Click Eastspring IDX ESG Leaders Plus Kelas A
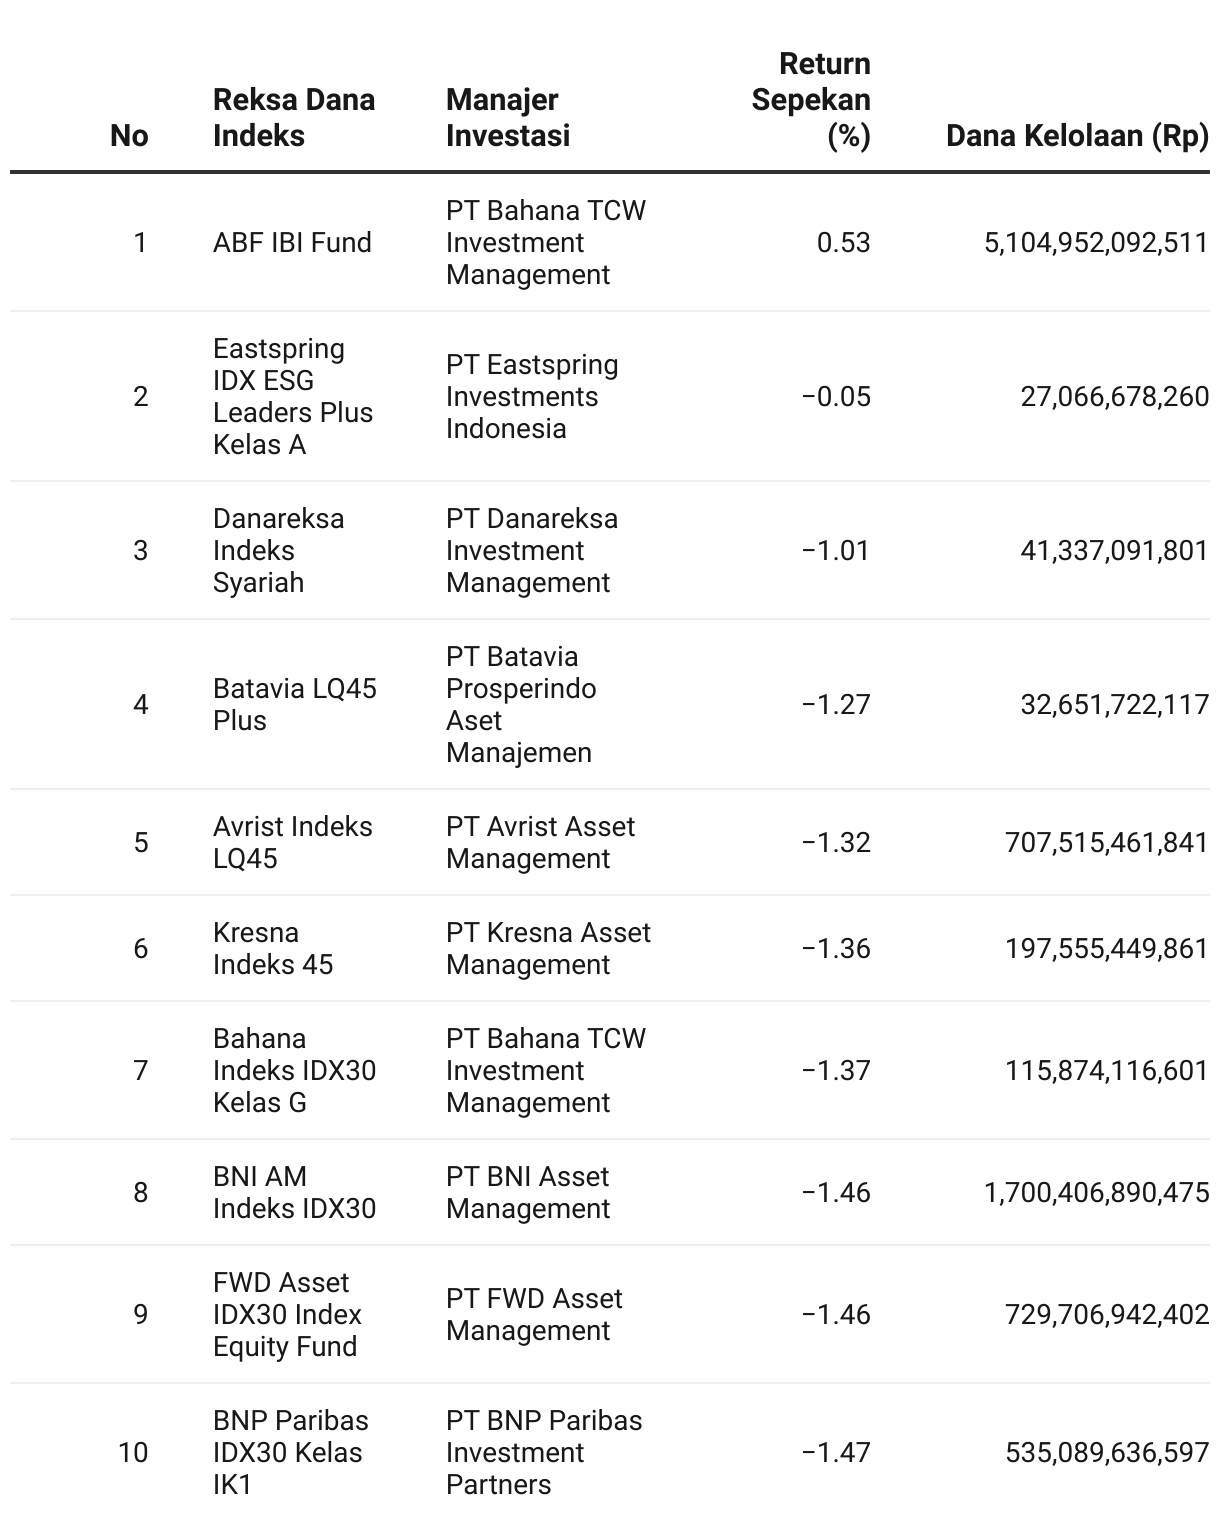Image resolution: width=1220 pixels, height=1530 pixels. coord(293,396)
